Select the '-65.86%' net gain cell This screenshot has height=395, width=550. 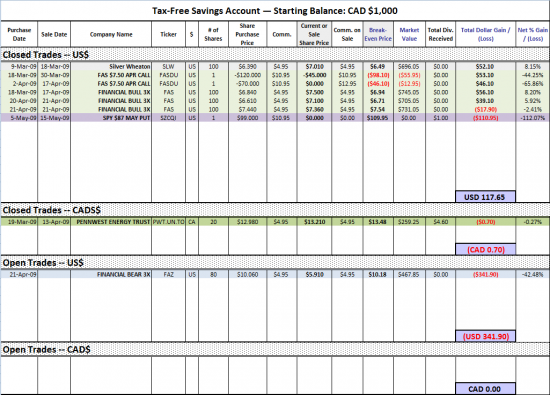coord(532,83)
